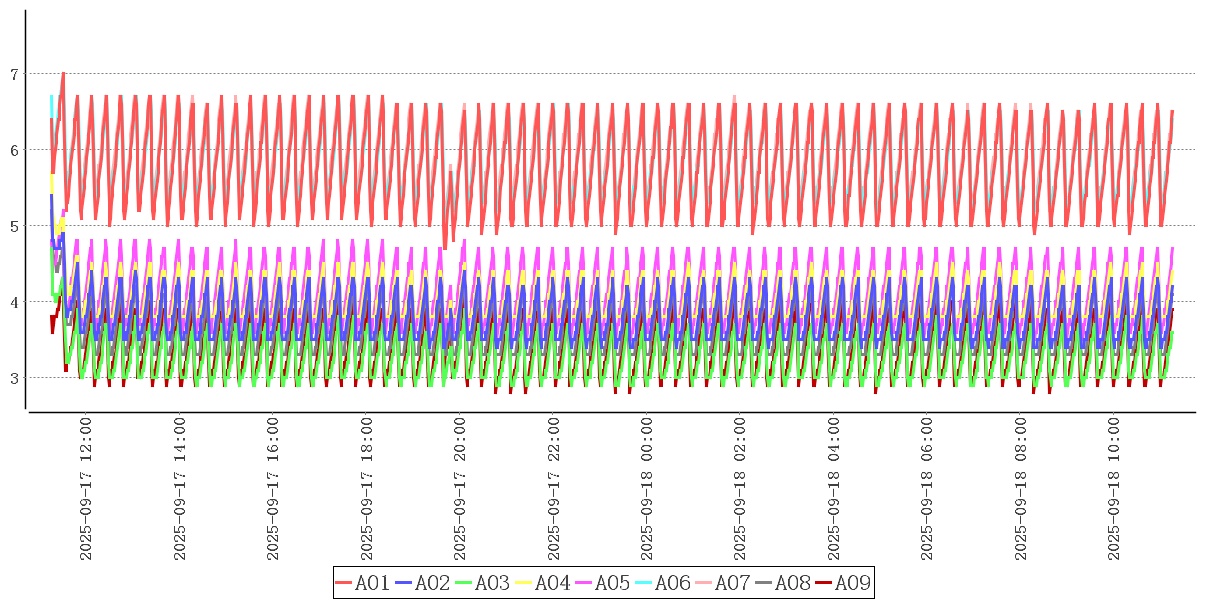Click the 2025-09-18 04:00 time label
Image resolution: width=1207 pixels, height=600 pixels.
833,490
